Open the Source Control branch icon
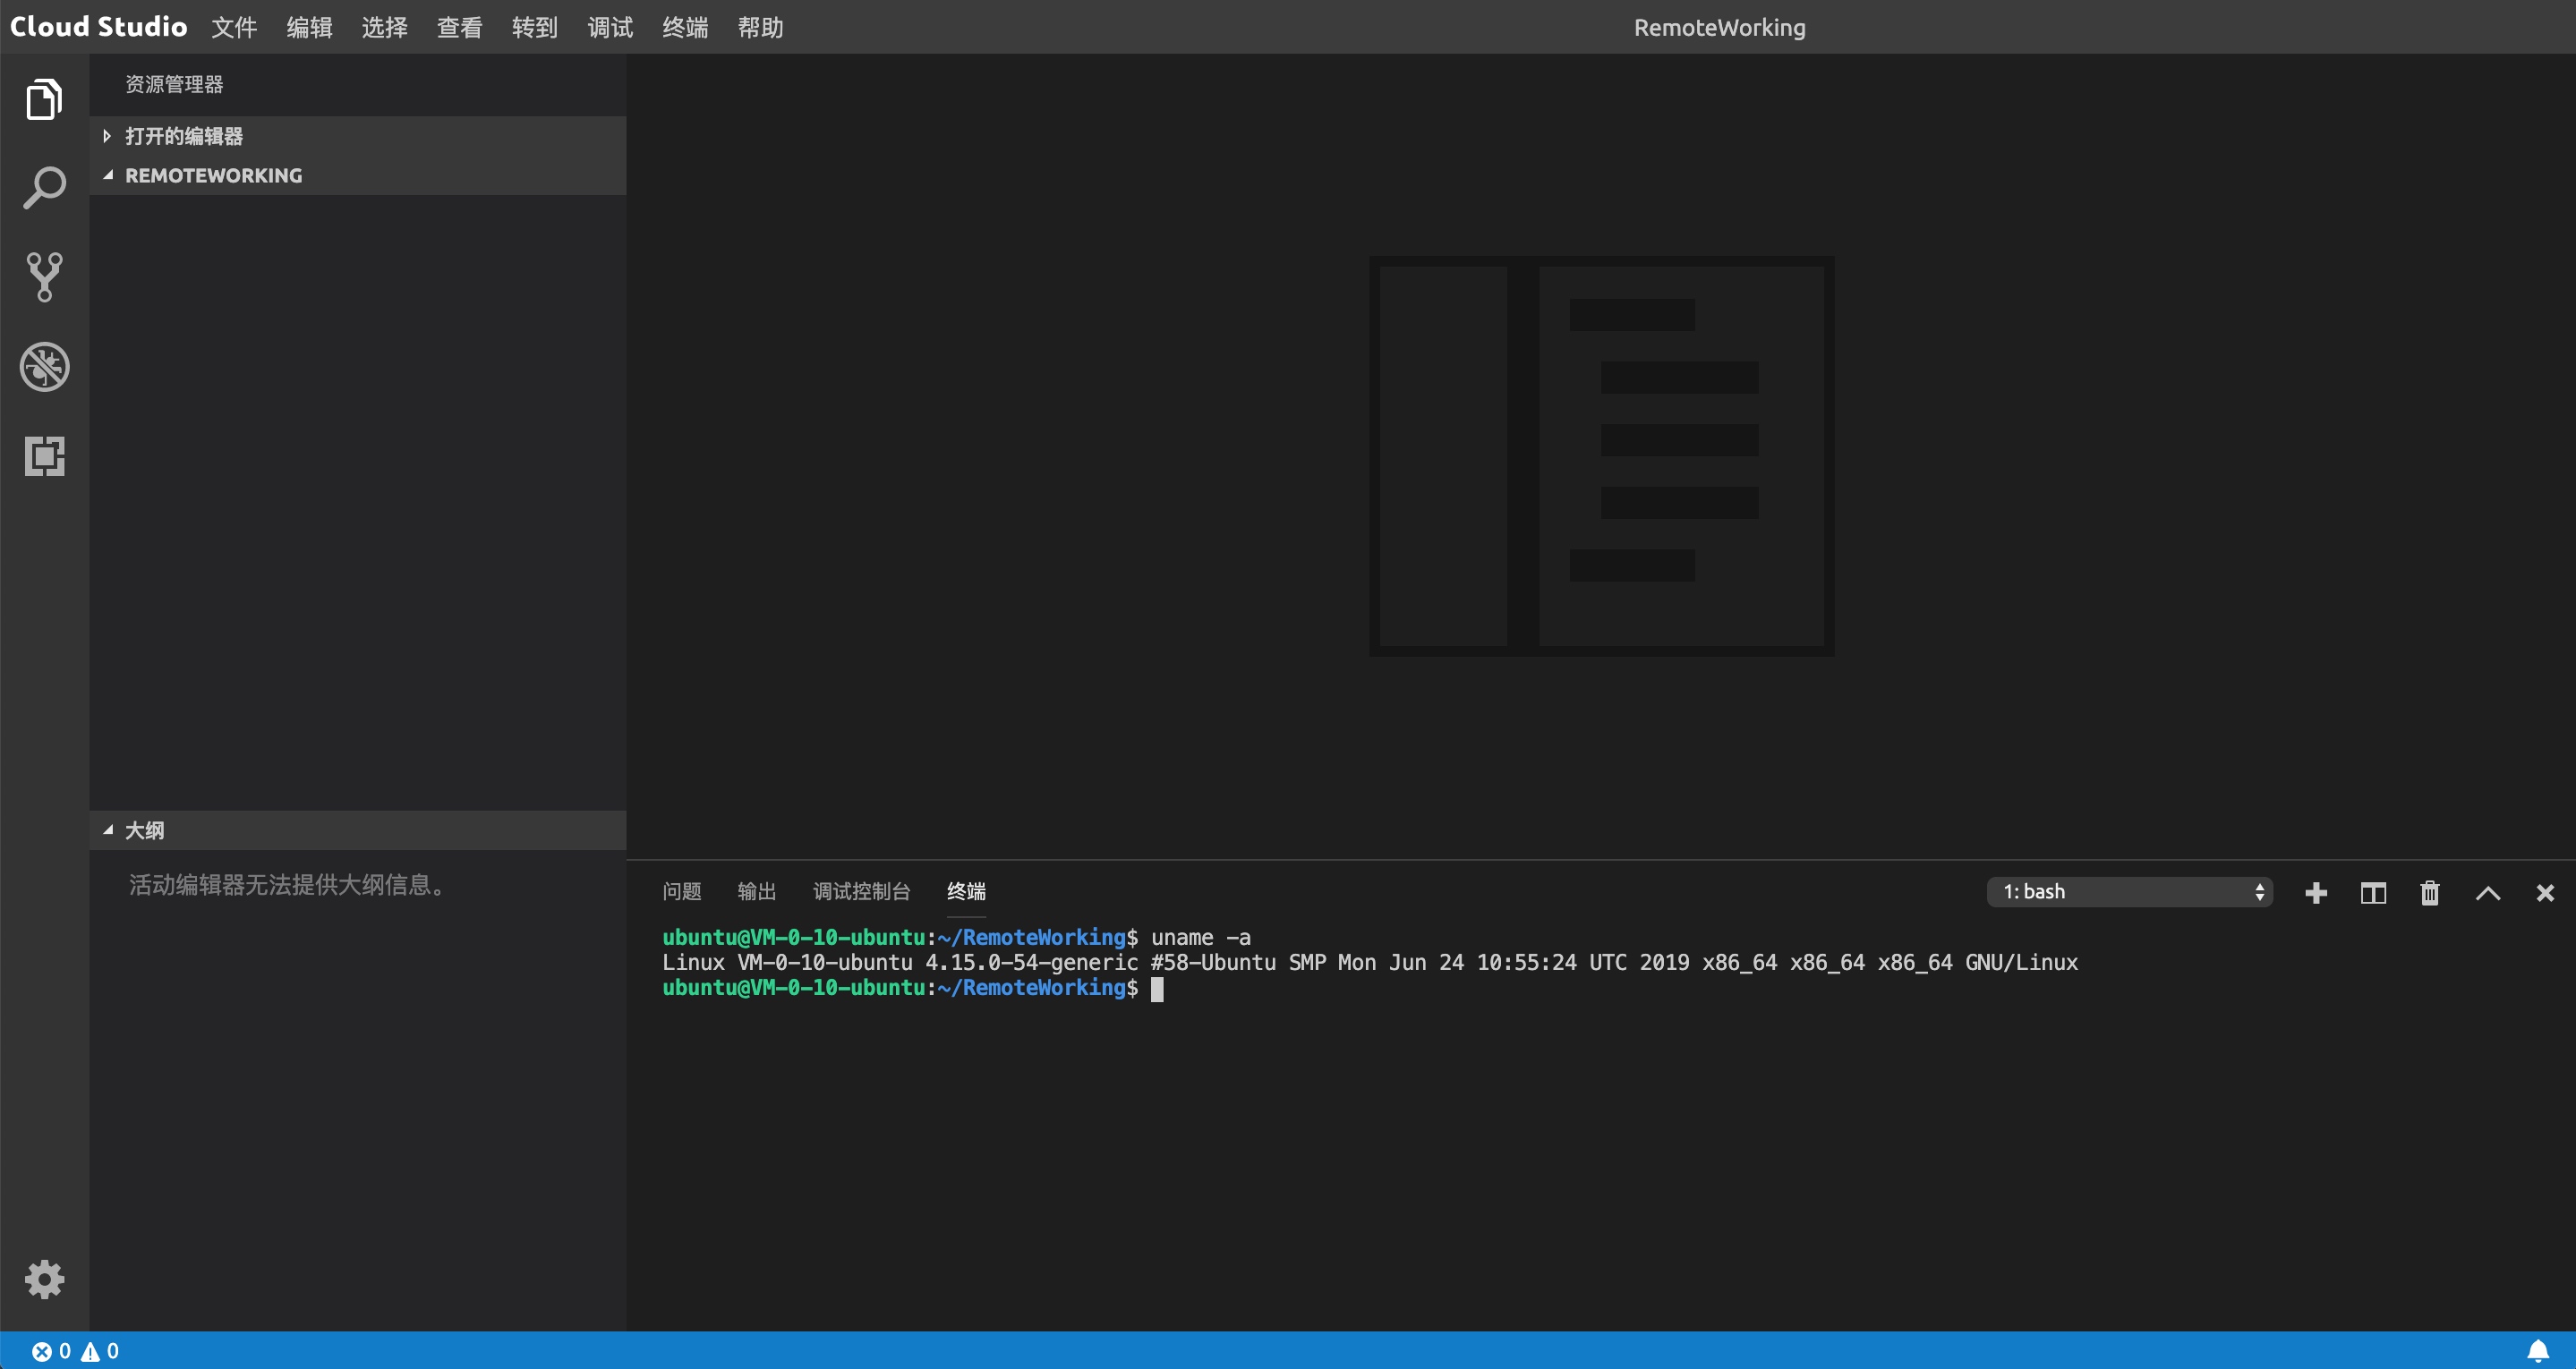The width and height of the screenshot is (2576, 1369). [44, 277]
